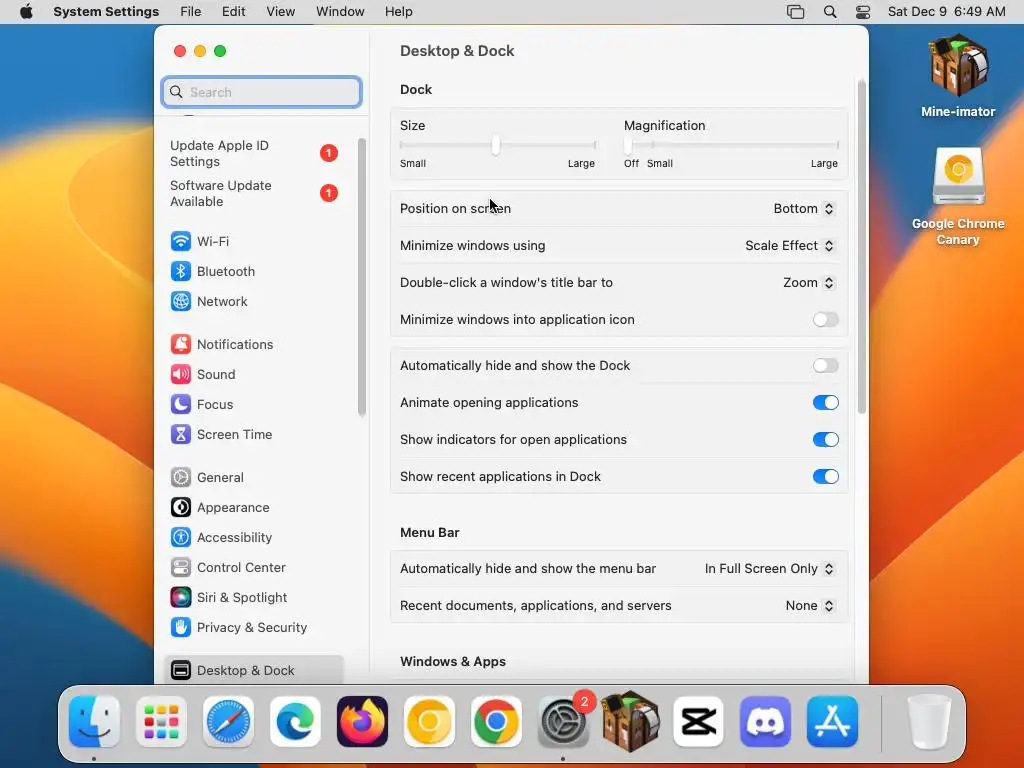The width and height of the screenshot is (1024, 768).
Task: Click the Desktop & Dock pane scrollbar
Action: click(862, 247)
